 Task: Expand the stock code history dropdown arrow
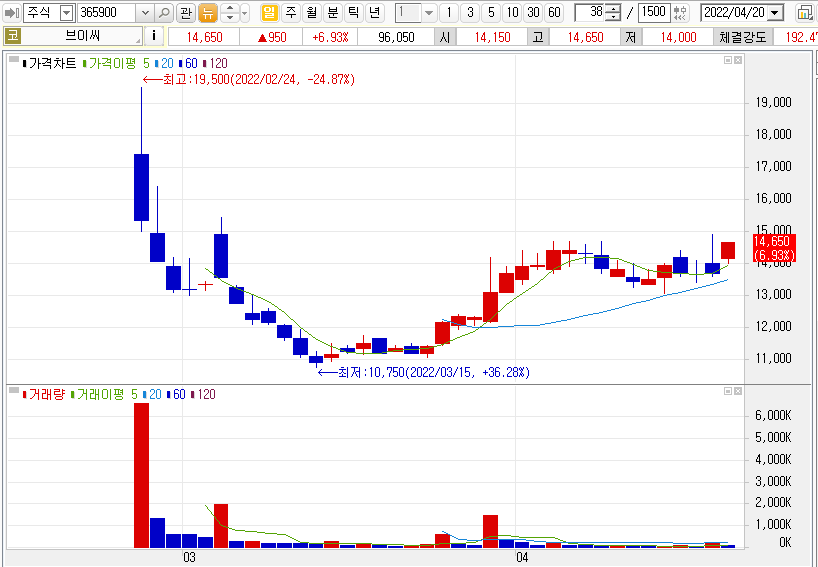coord(145,13)
